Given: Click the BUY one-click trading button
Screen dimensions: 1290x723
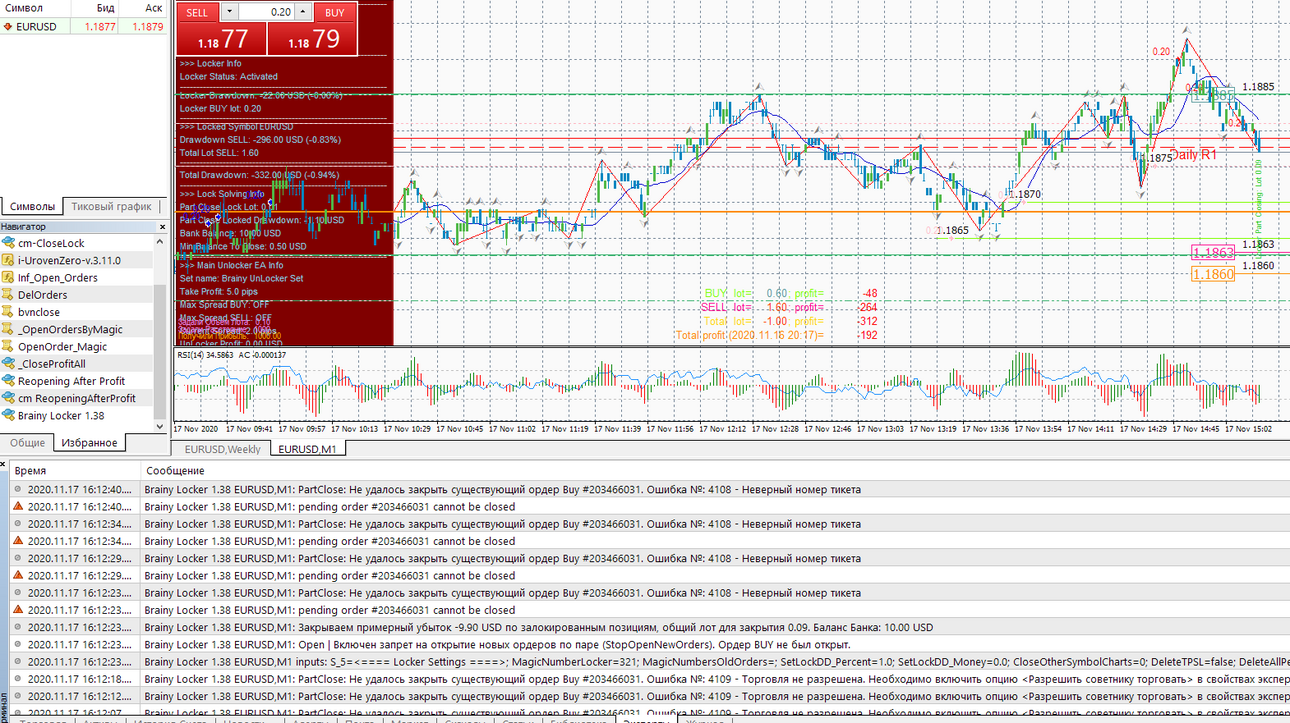Looking at the screenshot, I should (335, 12).
